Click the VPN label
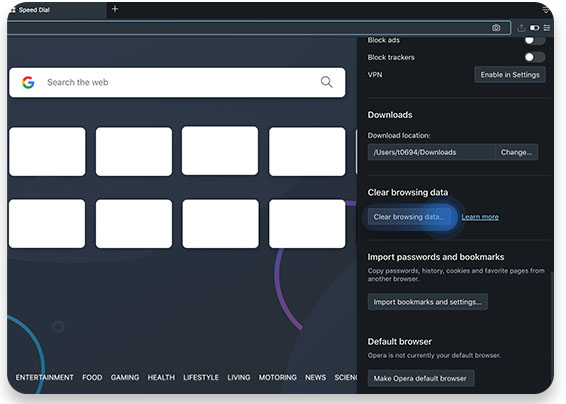The height and width of the screenshot is (404, 566). [x=375, y=75]
